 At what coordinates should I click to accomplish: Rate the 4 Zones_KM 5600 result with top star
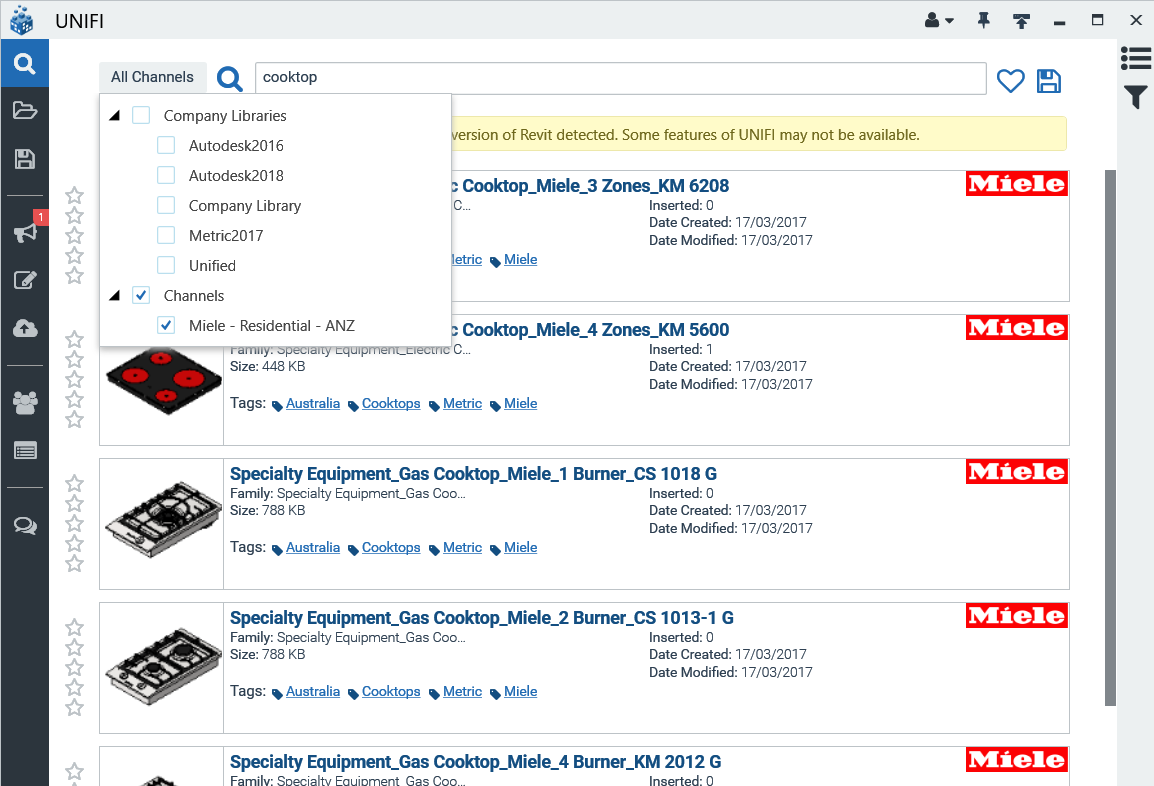click(74, 340)
